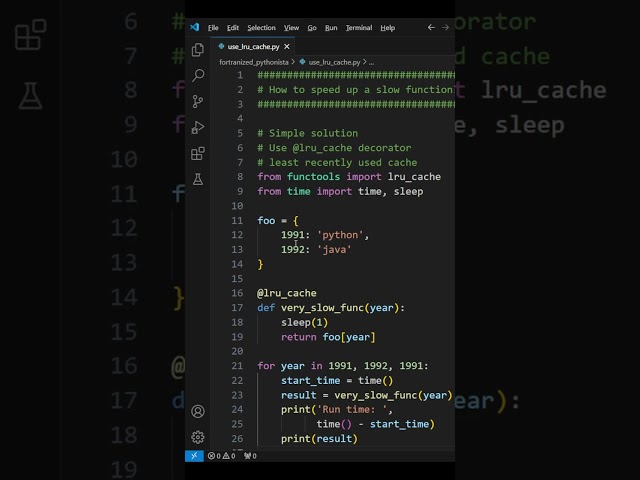This screenshot has width=640, height=480.
Task: Click "'java'" string on line 13
Action: tap(334, 249)
